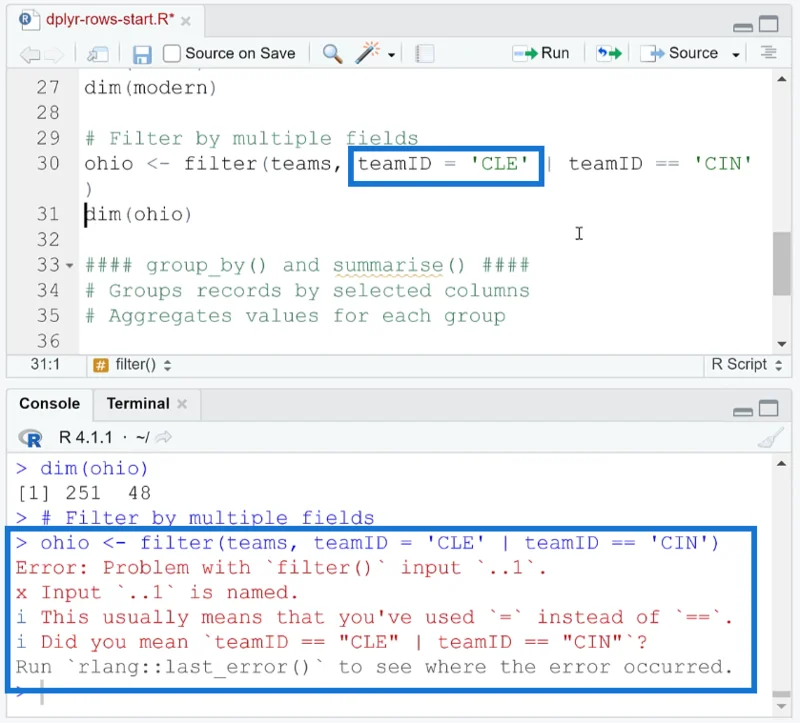Open the R Script file type dropdown
800x723 pixels.
point(747,364)
